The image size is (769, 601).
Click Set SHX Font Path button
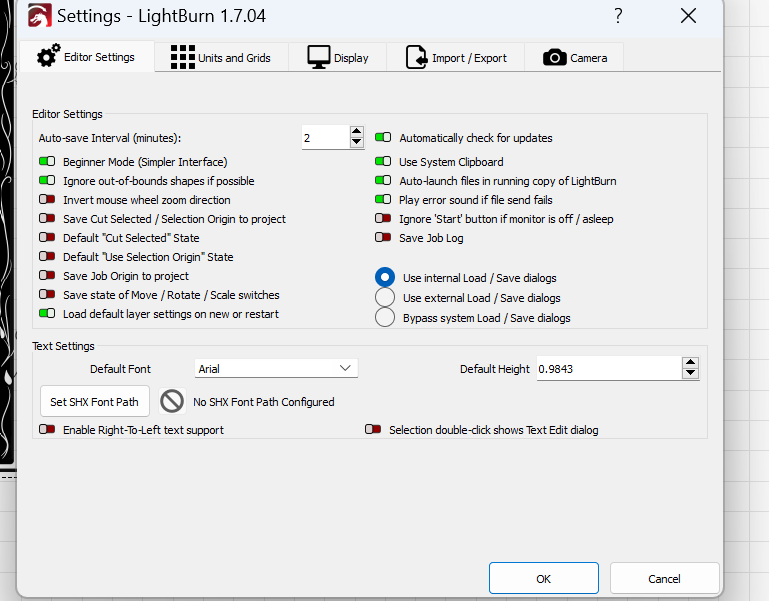95,401
